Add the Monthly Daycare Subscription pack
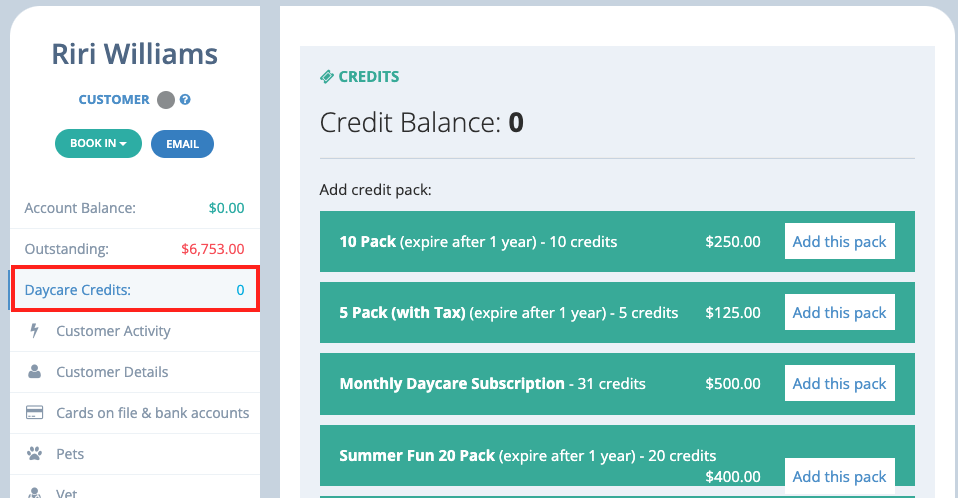The image size is (958, 498). tap(839, 383)
